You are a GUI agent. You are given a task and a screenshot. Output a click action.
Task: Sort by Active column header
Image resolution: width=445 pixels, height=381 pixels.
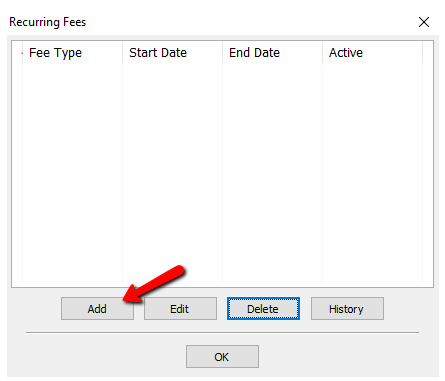(372, 53)
